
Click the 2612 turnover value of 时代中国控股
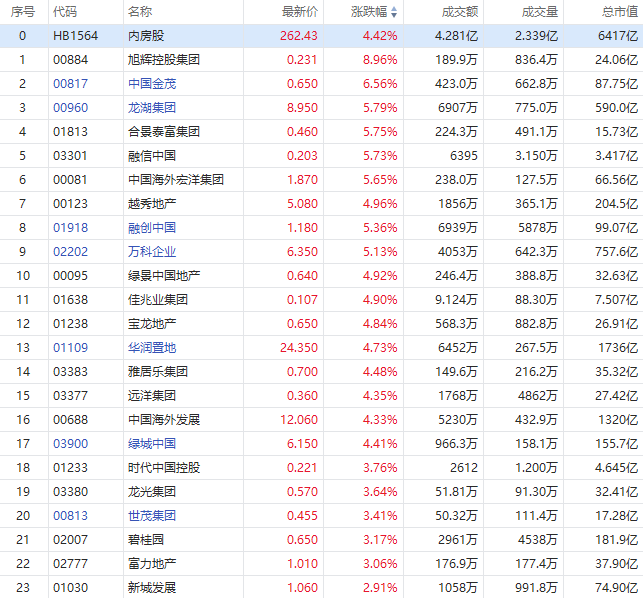point(464,468)
